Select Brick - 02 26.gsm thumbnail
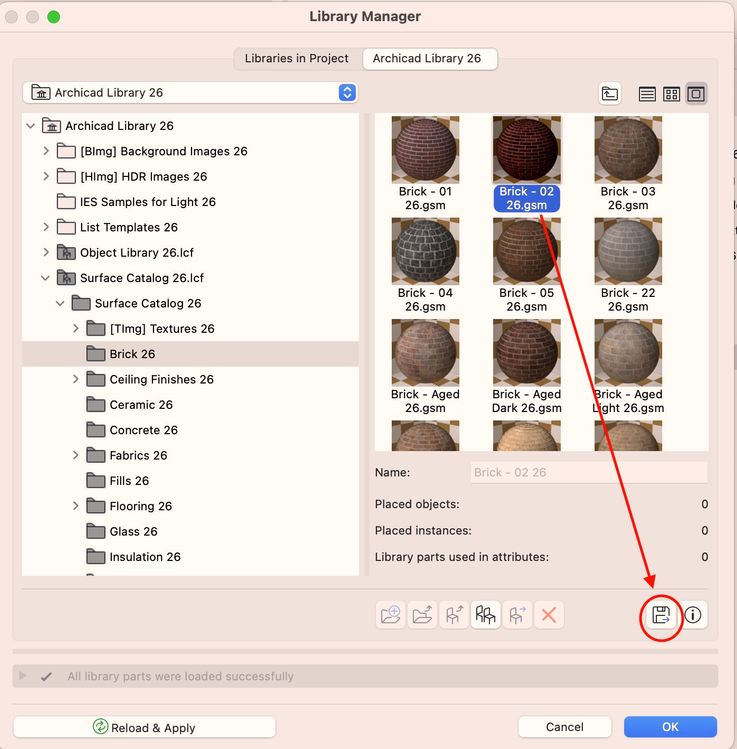 tap(526, 150)
